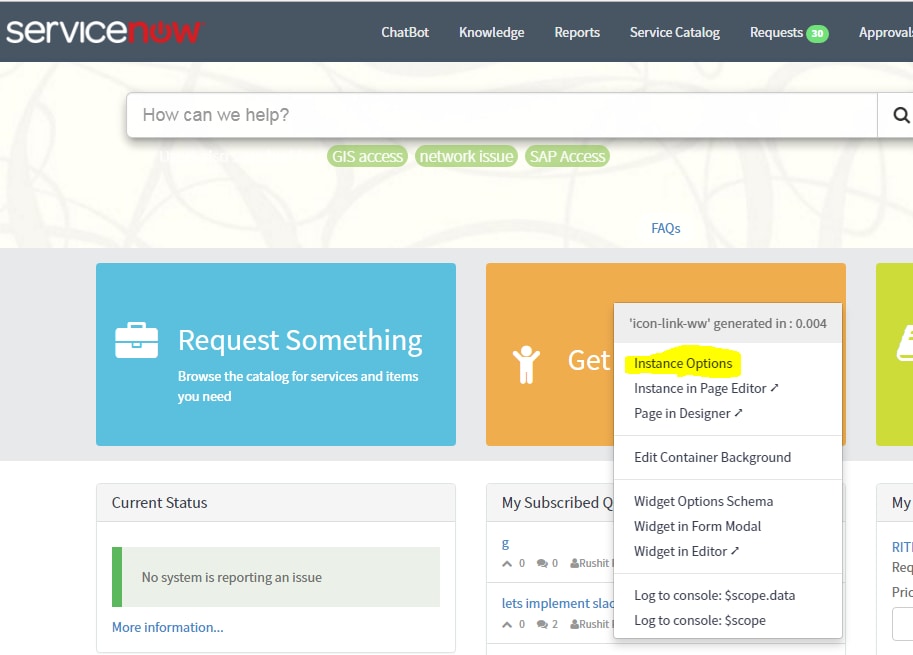Click the network issue tag

[x=466, y=156]
